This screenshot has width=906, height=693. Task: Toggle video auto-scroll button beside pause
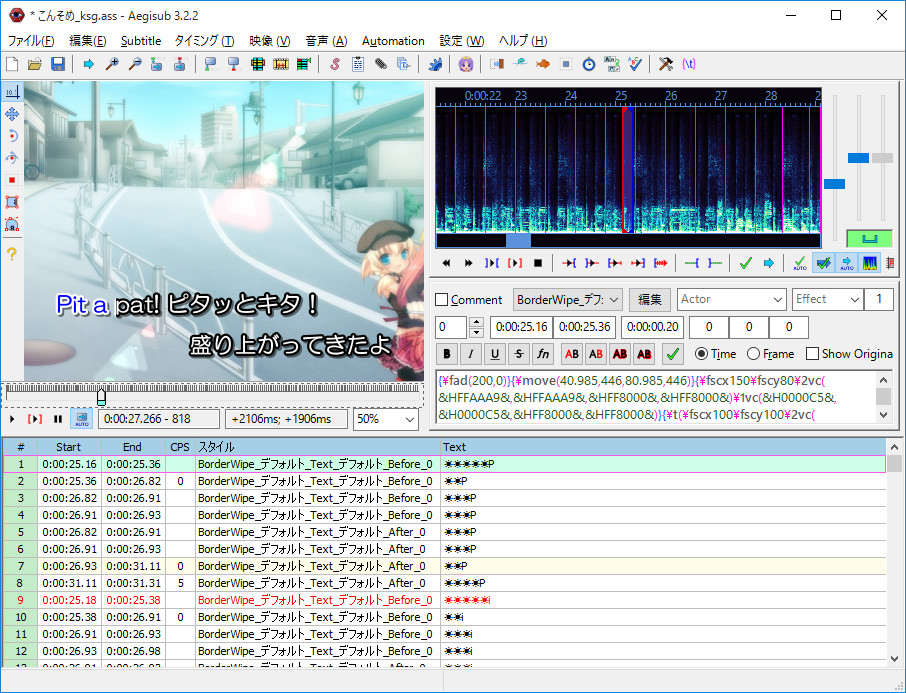coord(81,419)
